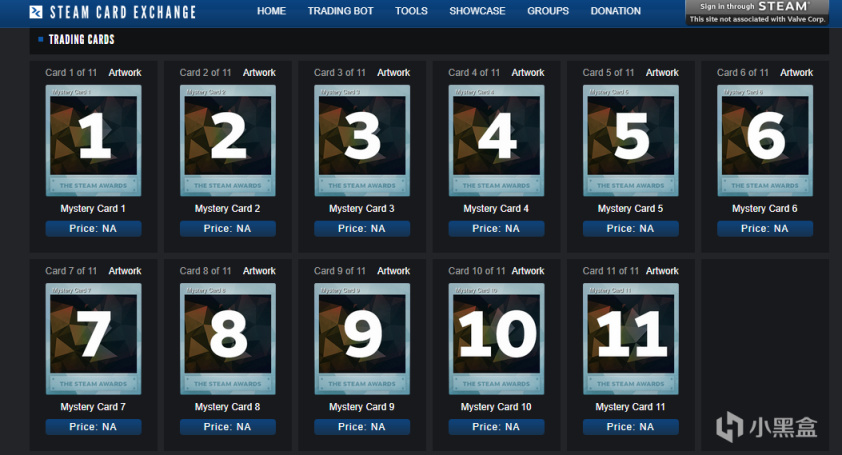Click the 'Mystery Card 6' name text
This screenshot has height=455, width=842.
765,208
